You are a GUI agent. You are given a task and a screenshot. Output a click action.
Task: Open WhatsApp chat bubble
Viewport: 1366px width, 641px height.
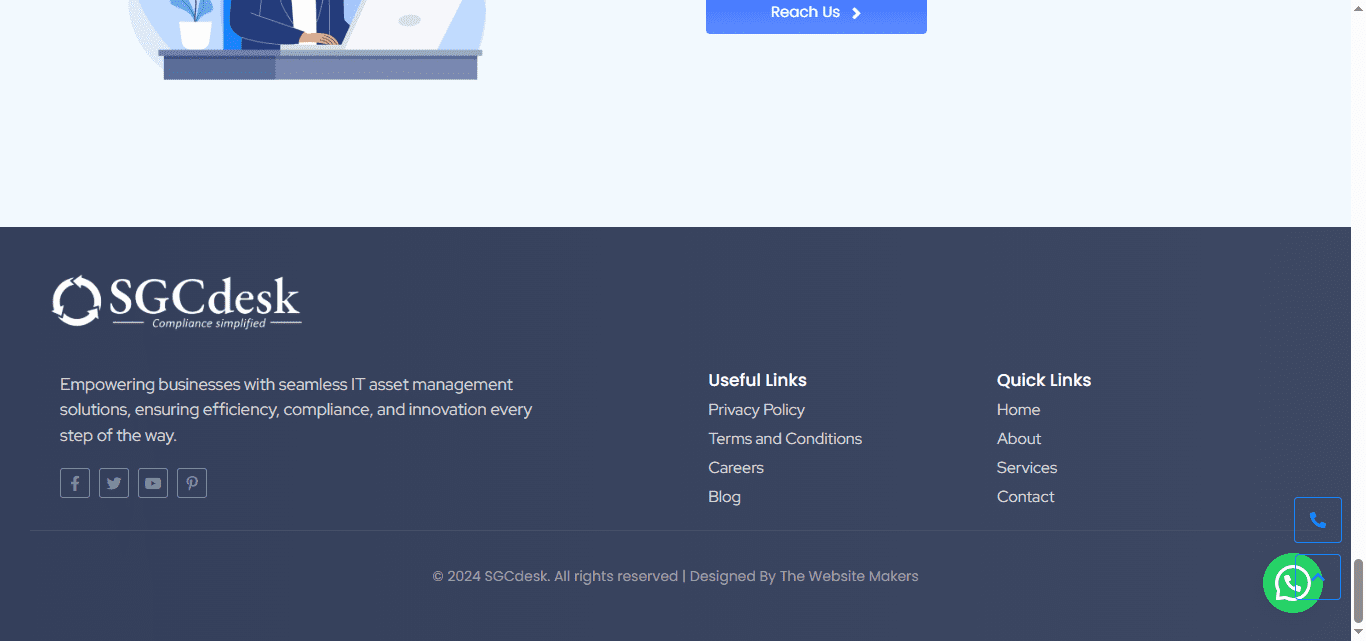1291,583
